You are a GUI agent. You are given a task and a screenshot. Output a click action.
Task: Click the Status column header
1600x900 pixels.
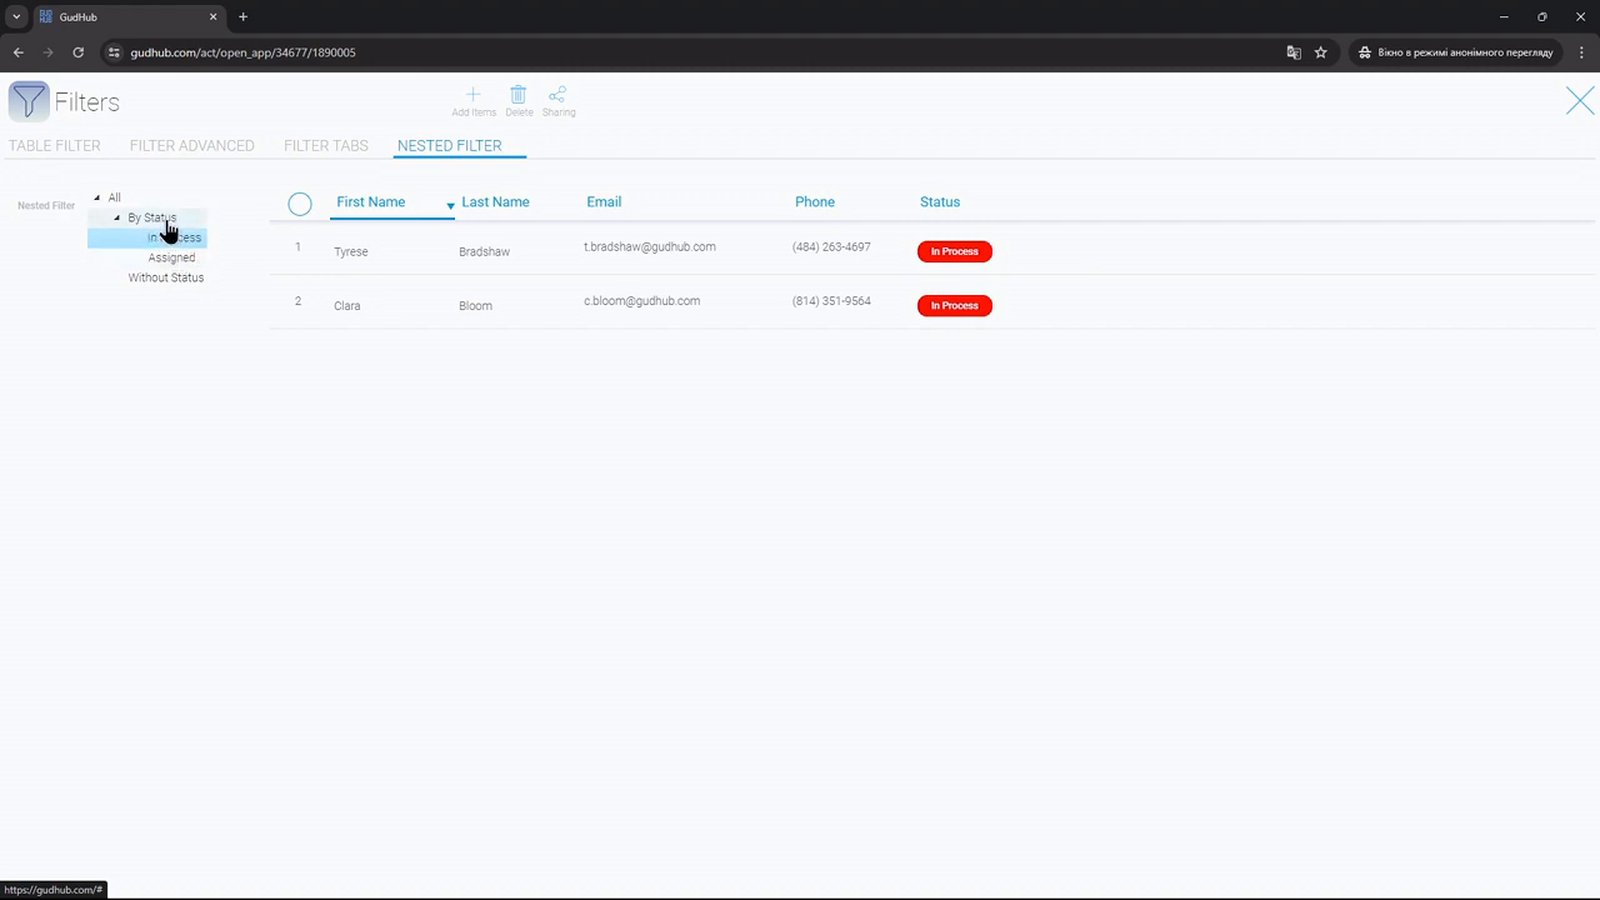click(940, 202)
